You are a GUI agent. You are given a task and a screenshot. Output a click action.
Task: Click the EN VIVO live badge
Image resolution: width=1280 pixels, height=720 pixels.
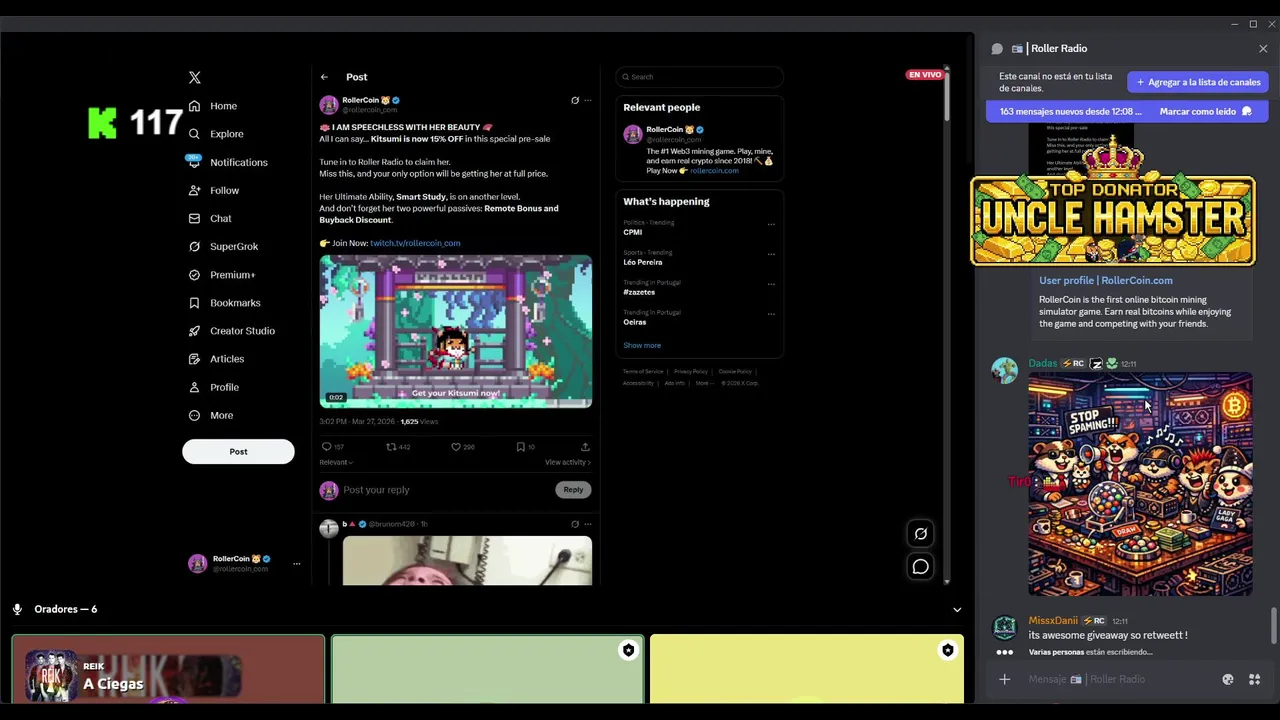(x=925, y=75)
